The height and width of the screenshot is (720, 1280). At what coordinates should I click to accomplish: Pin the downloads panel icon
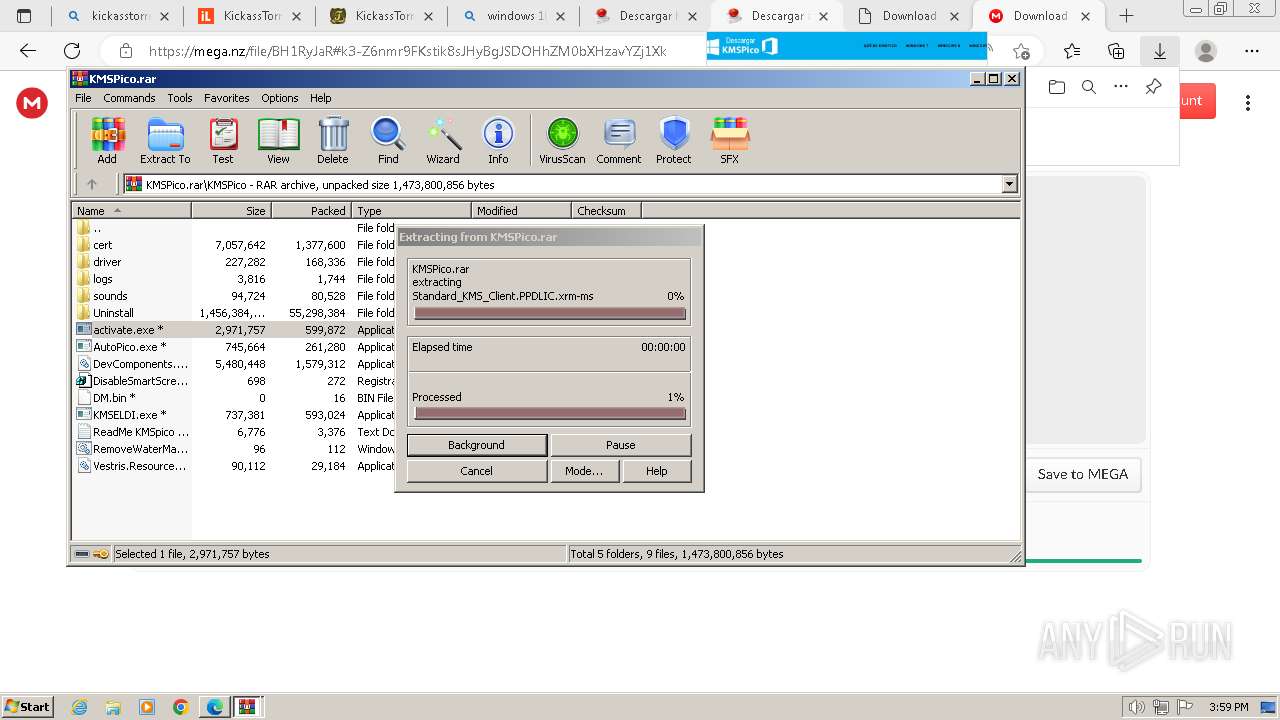click(1153, 87)
